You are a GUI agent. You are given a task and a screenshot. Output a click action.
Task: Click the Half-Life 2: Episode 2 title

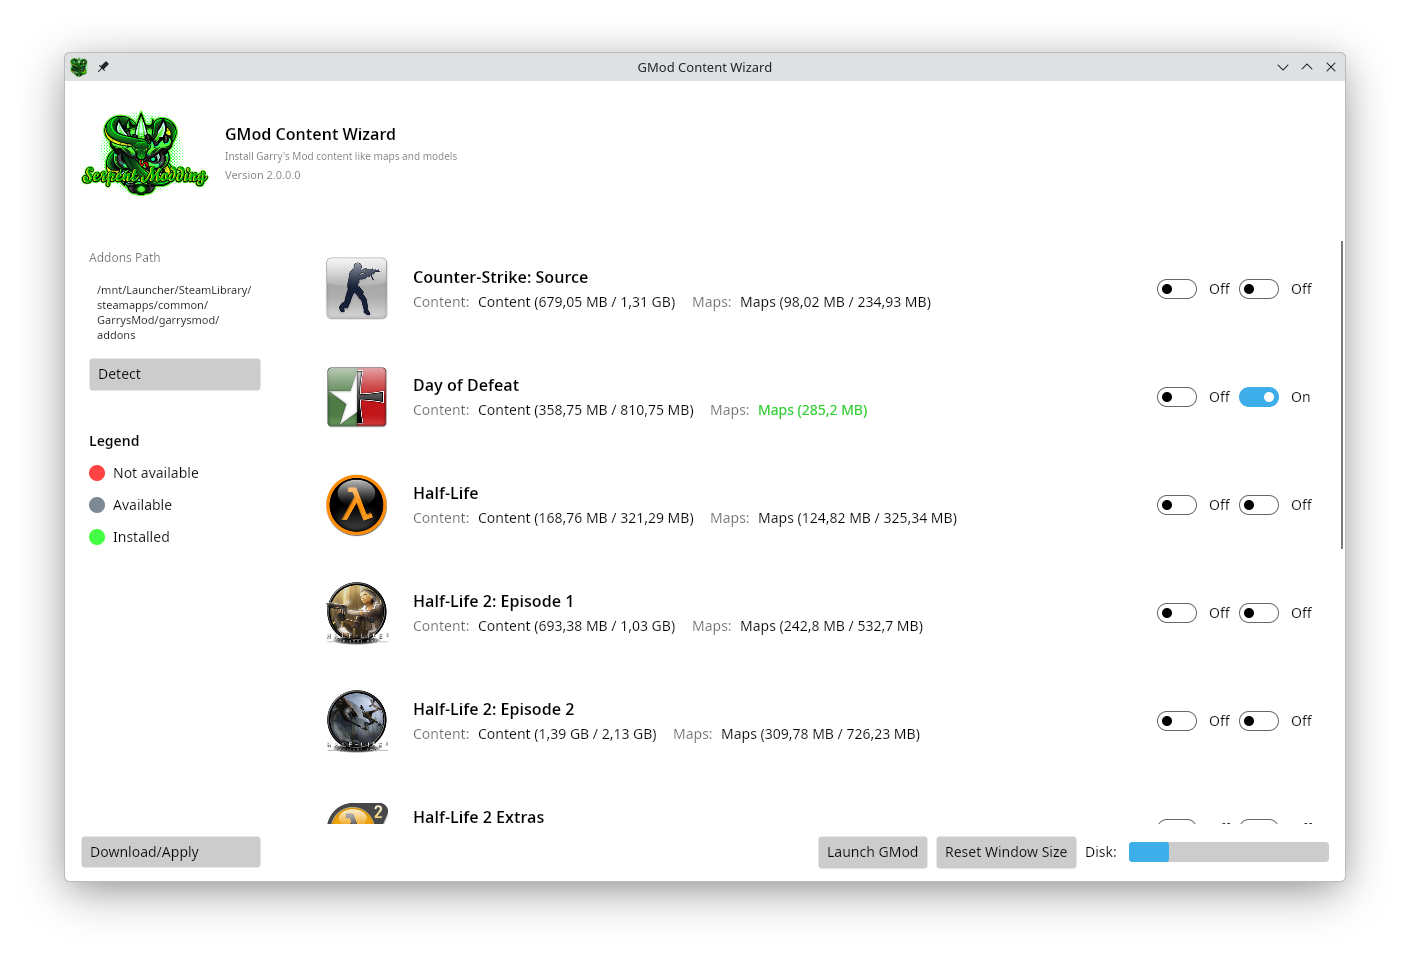pyautogui.click(x=494, y=709)
